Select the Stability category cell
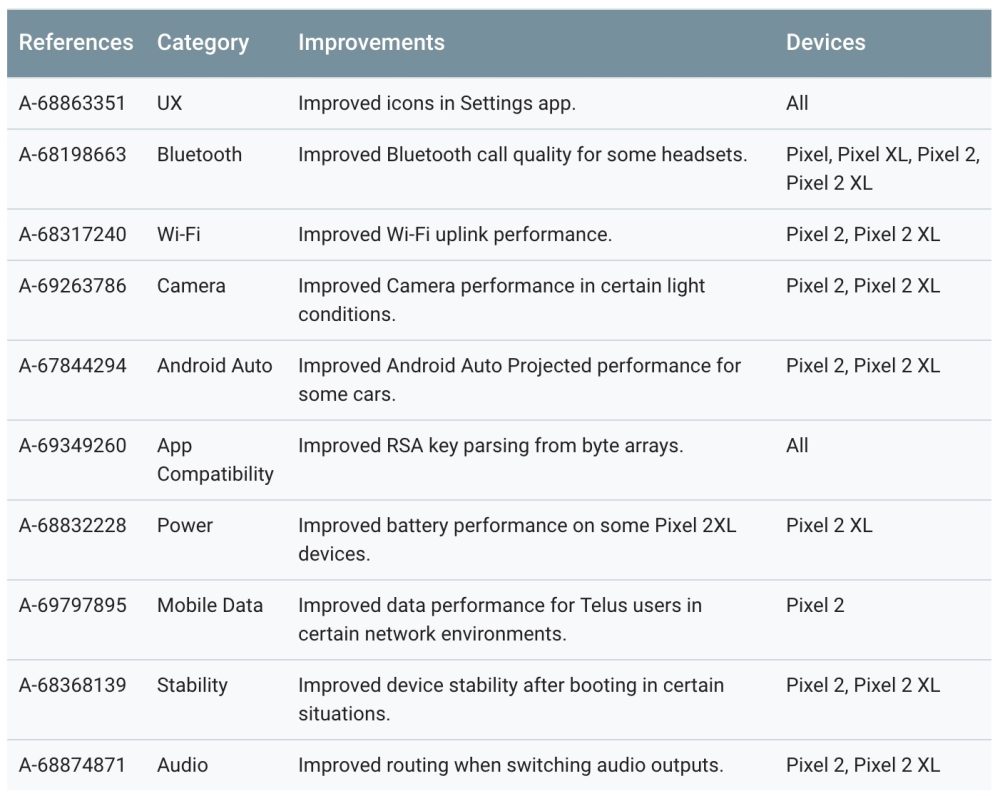Image resolution: width=1000 pixels, height=796 pixels. coord(192,685)
